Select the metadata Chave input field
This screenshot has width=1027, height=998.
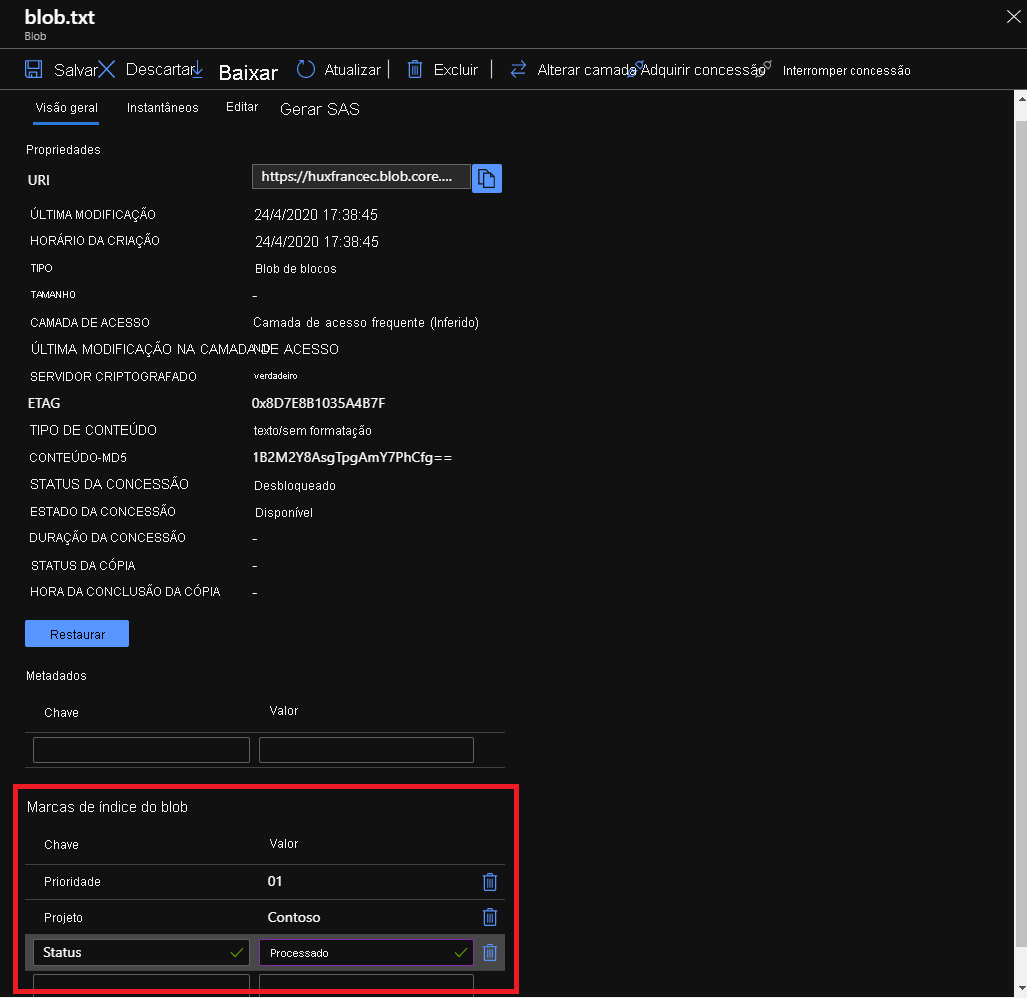point(140,750)
